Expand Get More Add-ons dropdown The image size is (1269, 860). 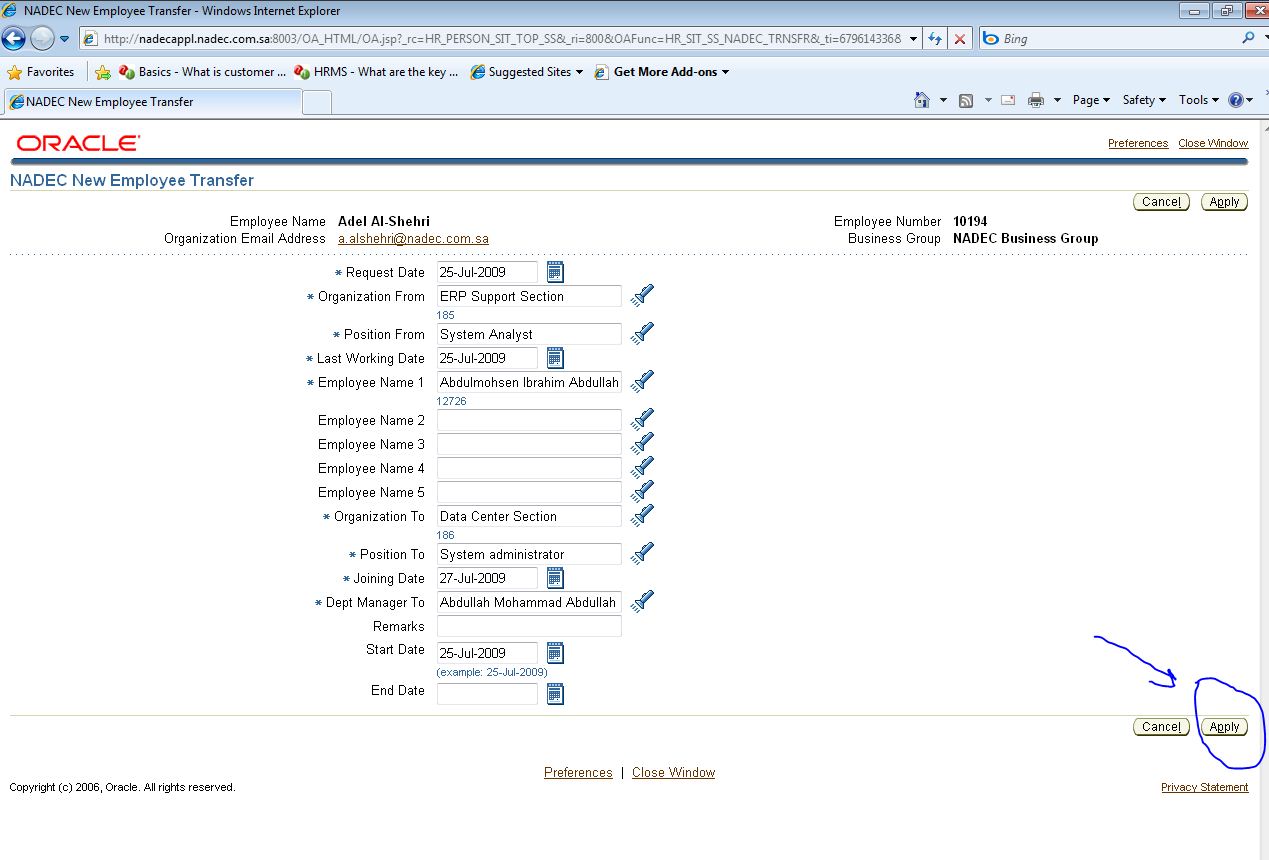(725, 72)
